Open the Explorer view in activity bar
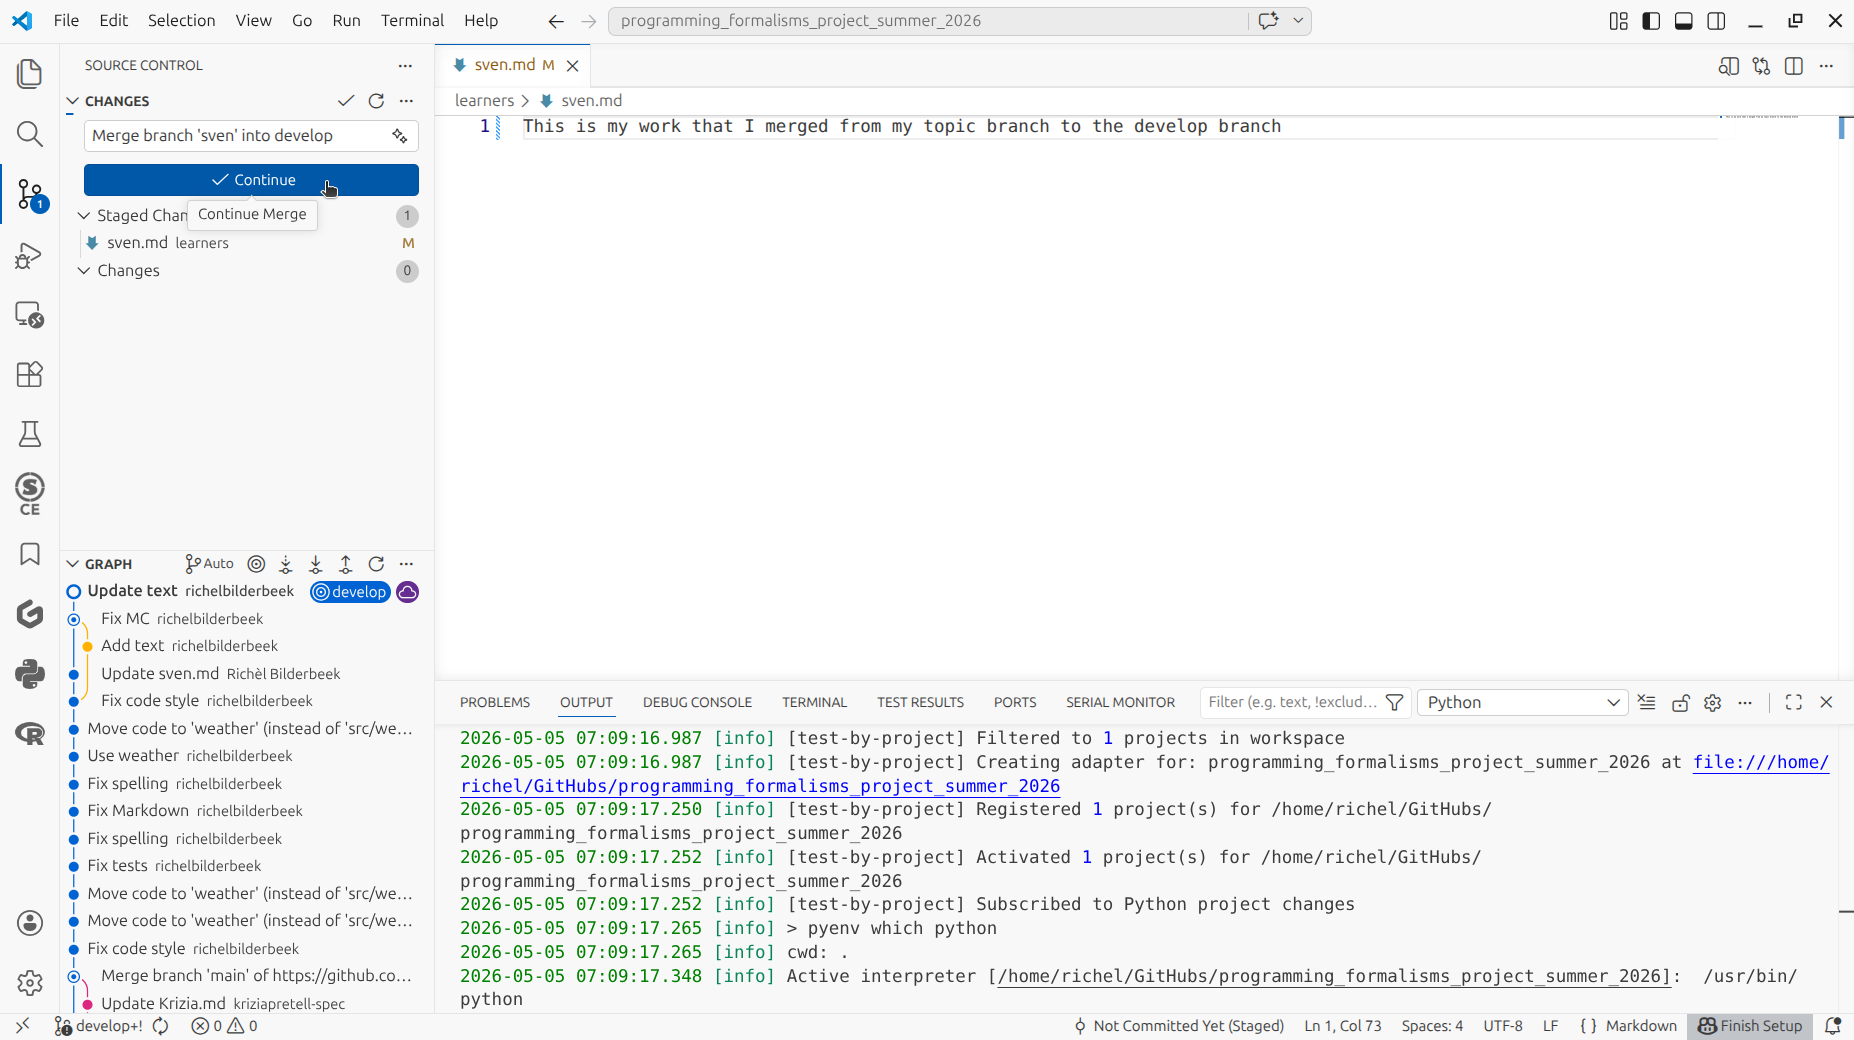Image resolution: width=1854 pixels, height=1040 pixels. coord(30,74)
